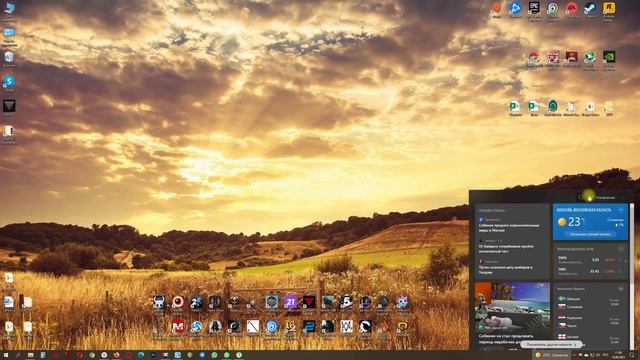Select the pink-blue creature game icon
640x360 pixels.
(x=403, y=302)
